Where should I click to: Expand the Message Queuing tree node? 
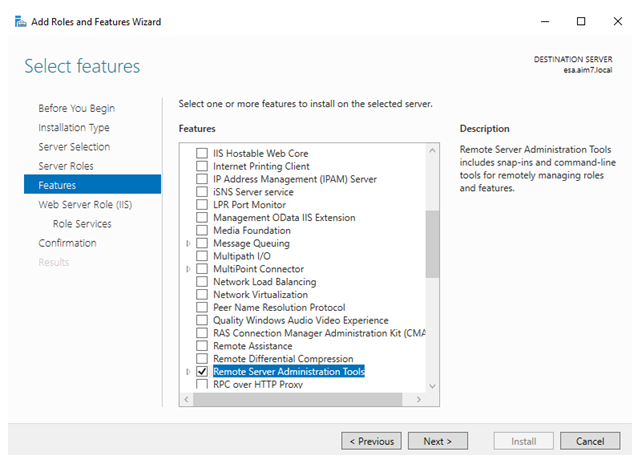click(x=188, y=243)
